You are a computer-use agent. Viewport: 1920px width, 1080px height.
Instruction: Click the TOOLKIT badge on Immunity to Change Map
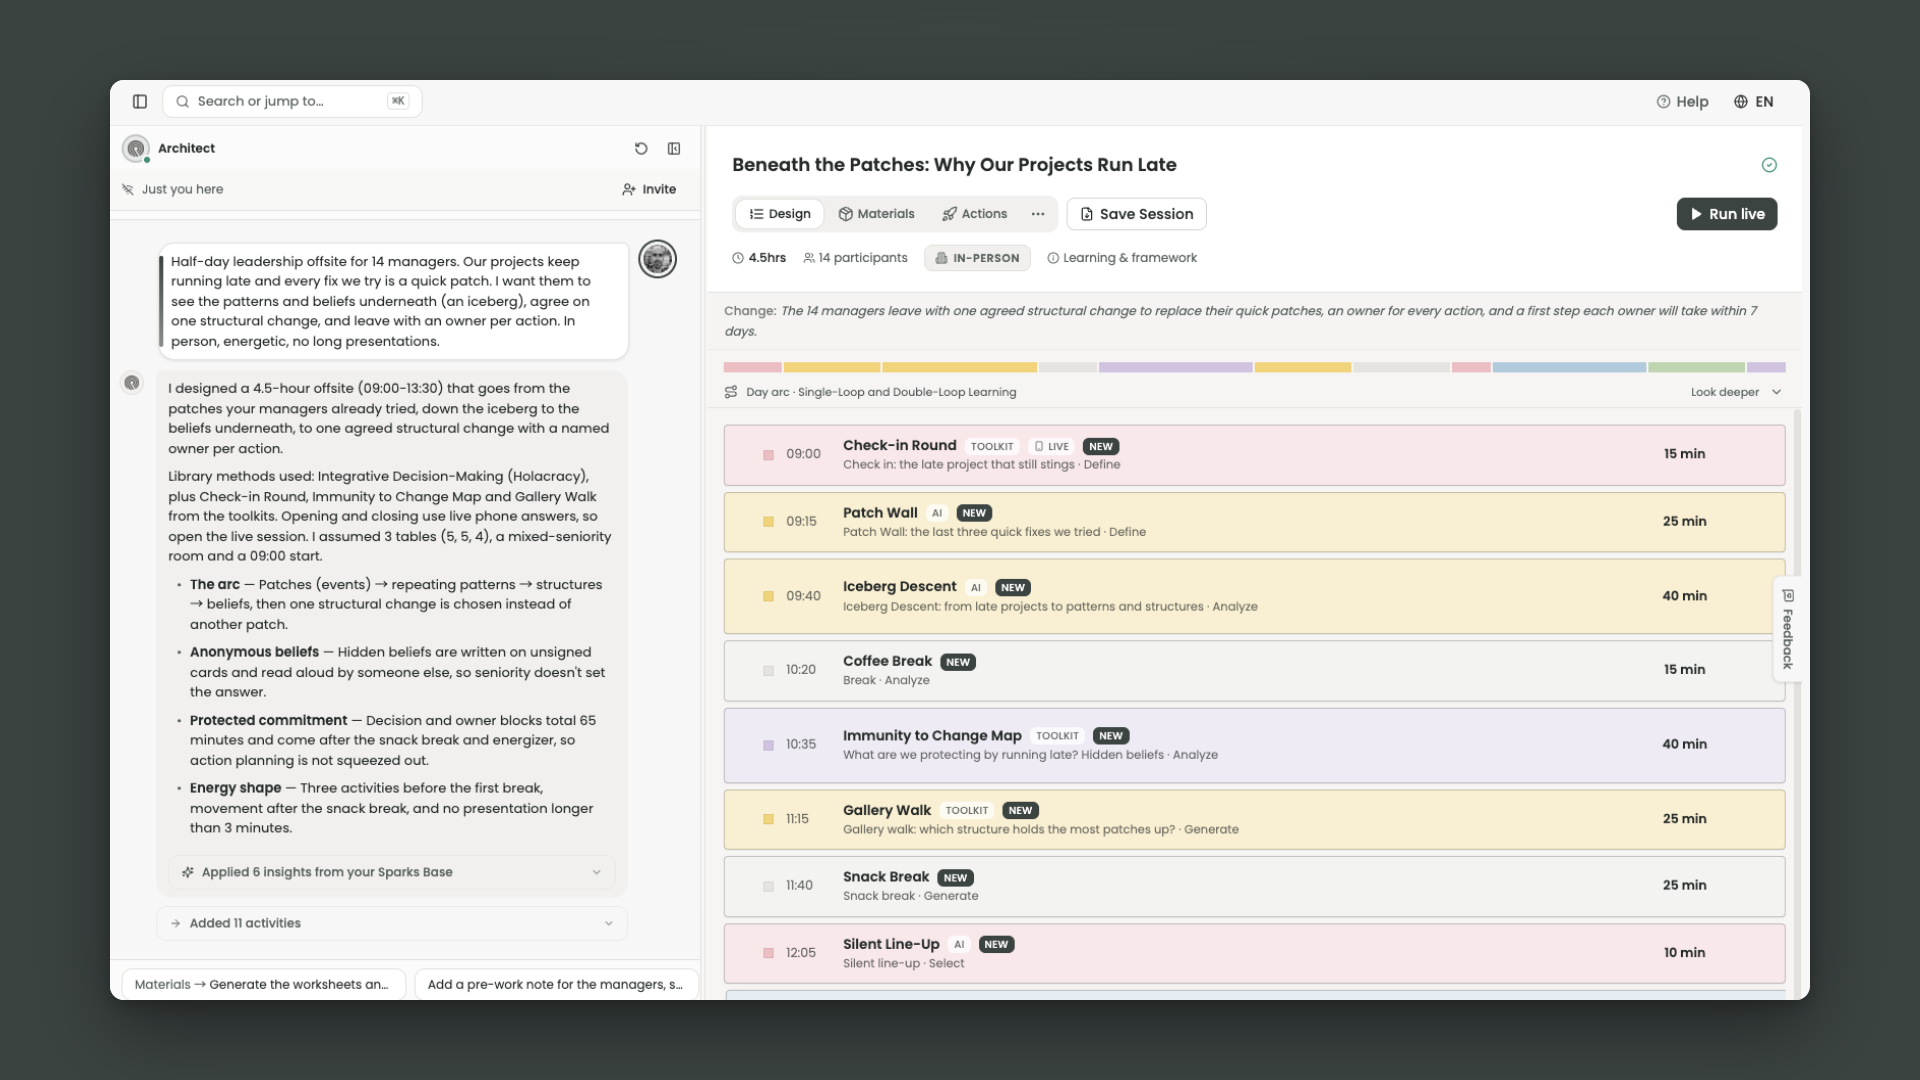(x=1057, y=736)
